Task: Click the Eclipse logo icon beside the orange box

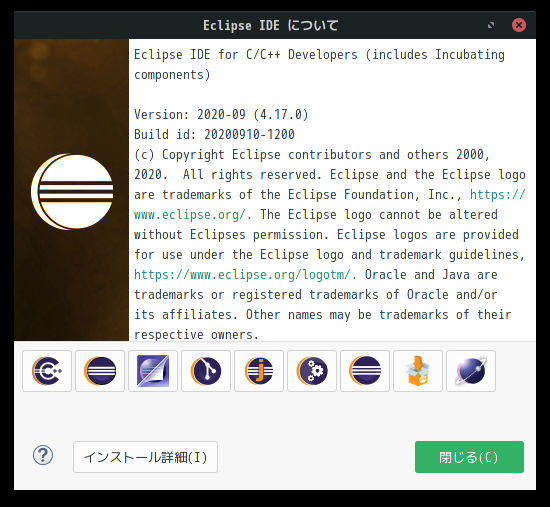Action: click(365, 371)
